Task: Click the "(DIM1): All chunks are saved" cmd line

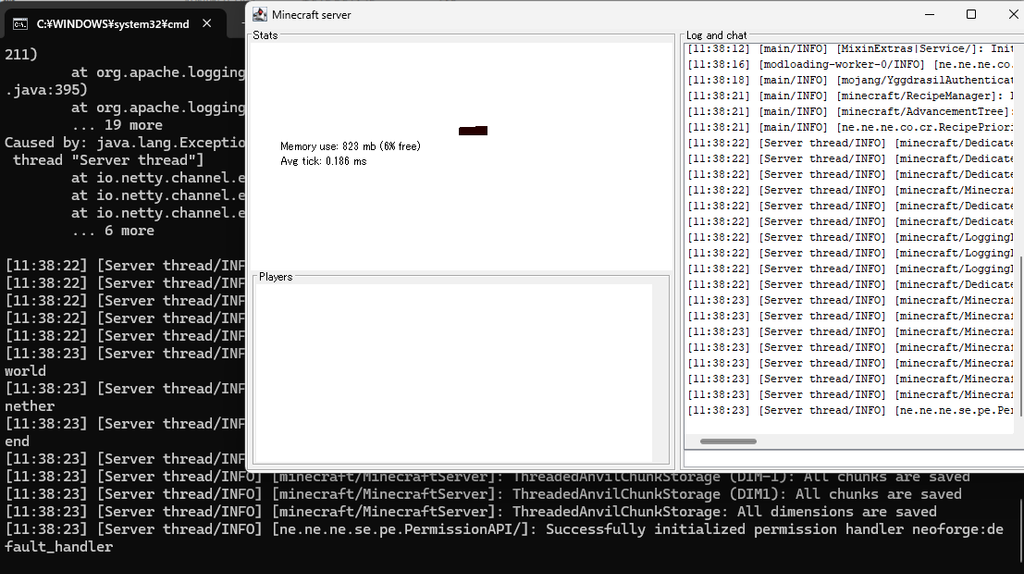Action: point(483,494)
